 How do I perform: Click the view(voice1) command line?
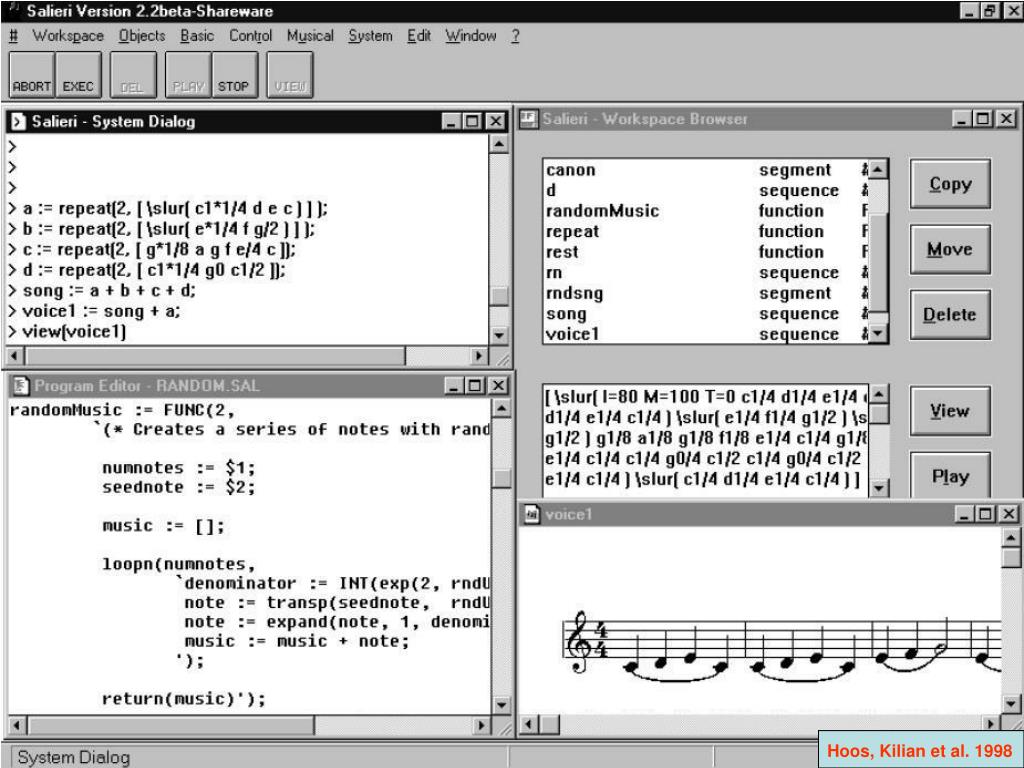(67, 332)
